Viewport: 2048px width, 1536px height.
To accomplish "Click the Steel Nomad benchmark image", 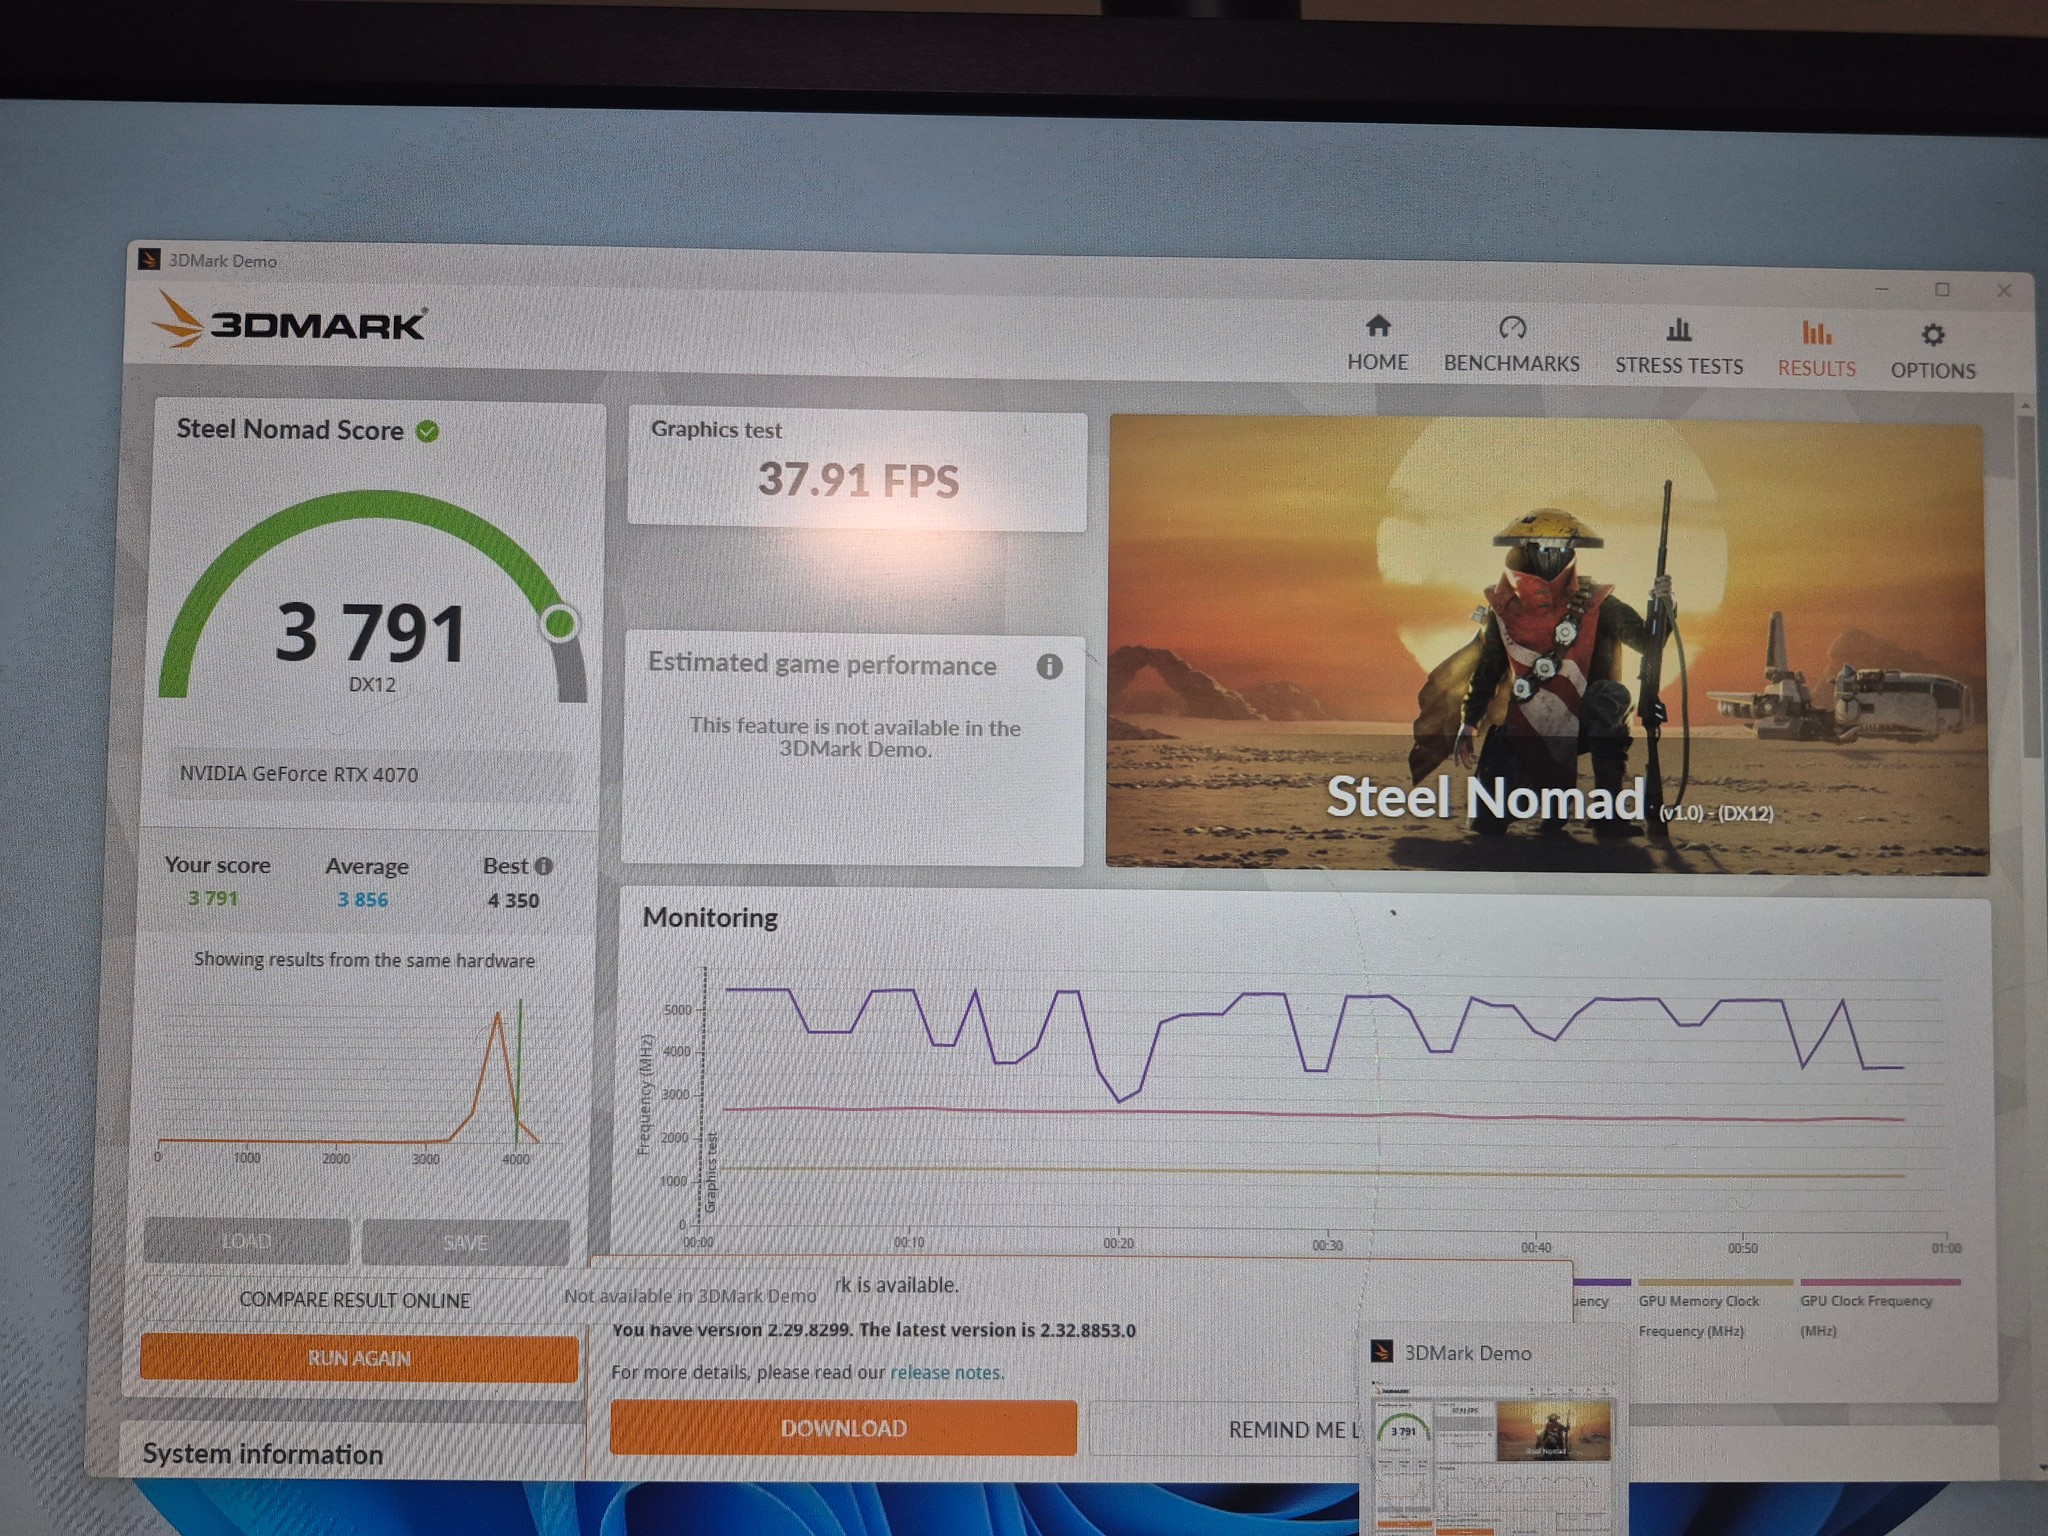I will click(1547, 645).
